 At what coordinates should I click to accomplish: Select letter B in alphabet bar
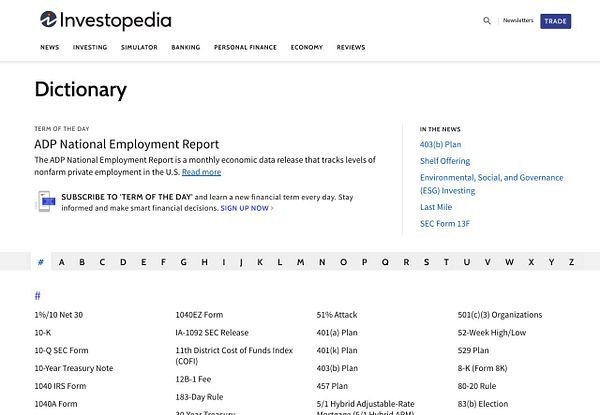click(x=82, y=262)
